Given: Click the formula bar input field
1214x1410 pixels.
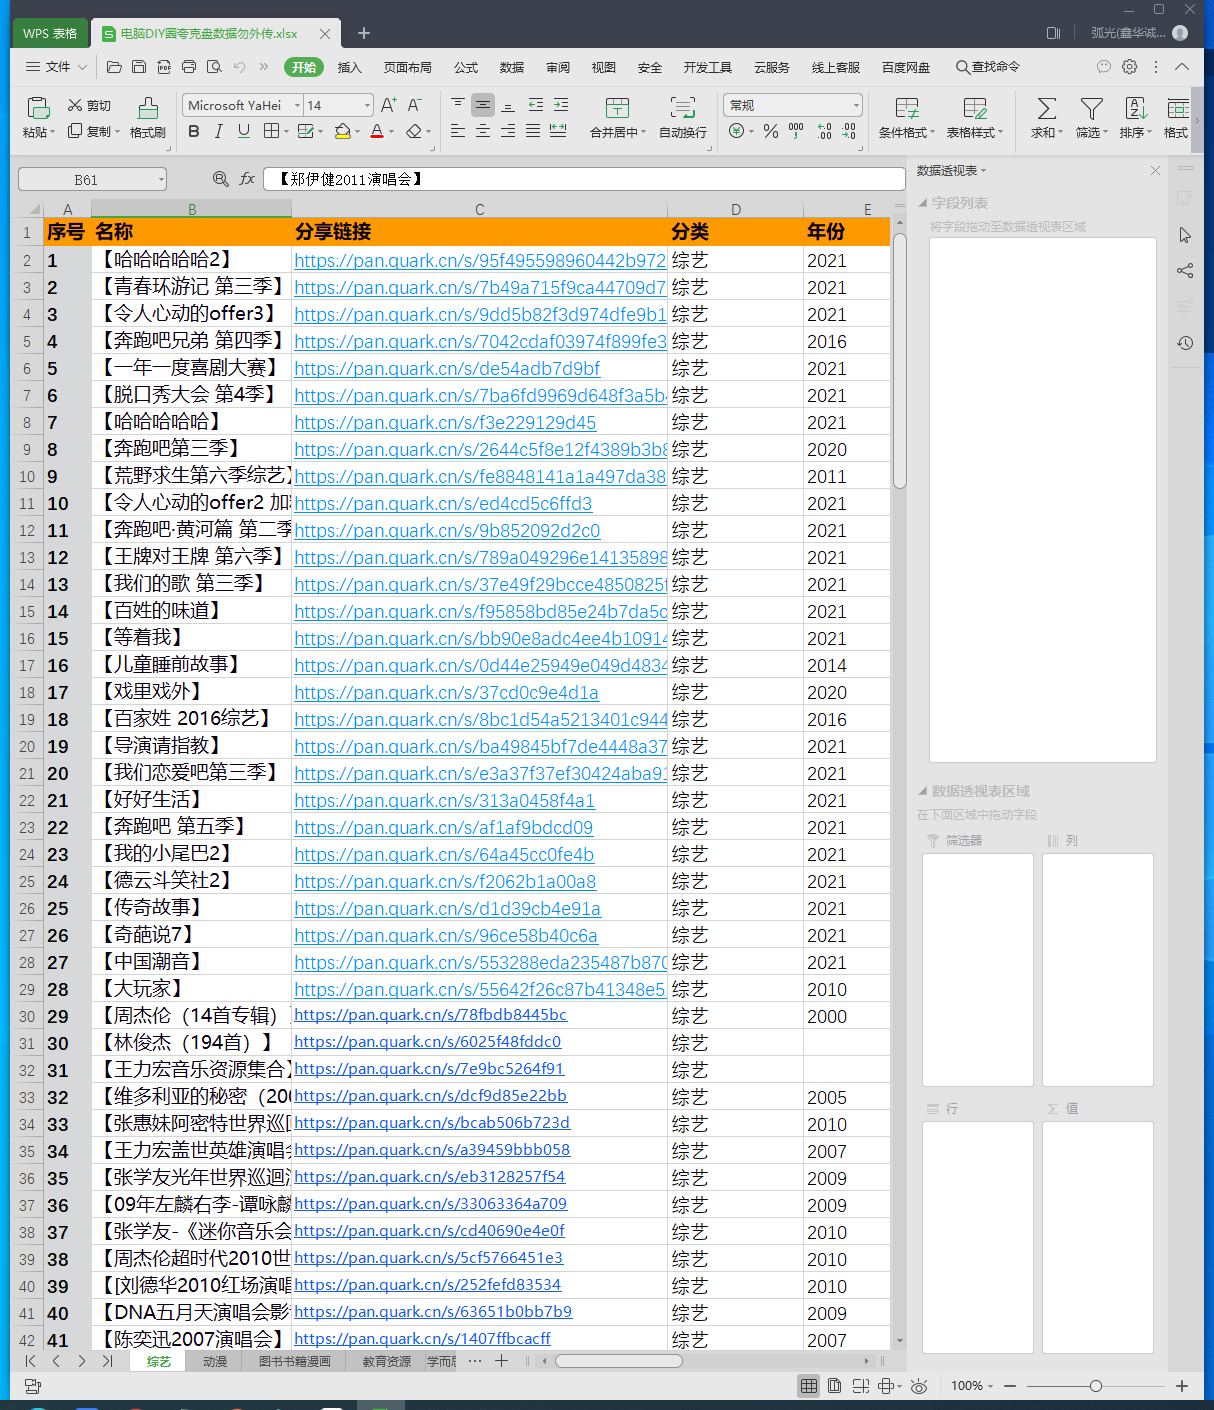Looking at the screenshot, I should pyautogui.click(x=584, y=179).
